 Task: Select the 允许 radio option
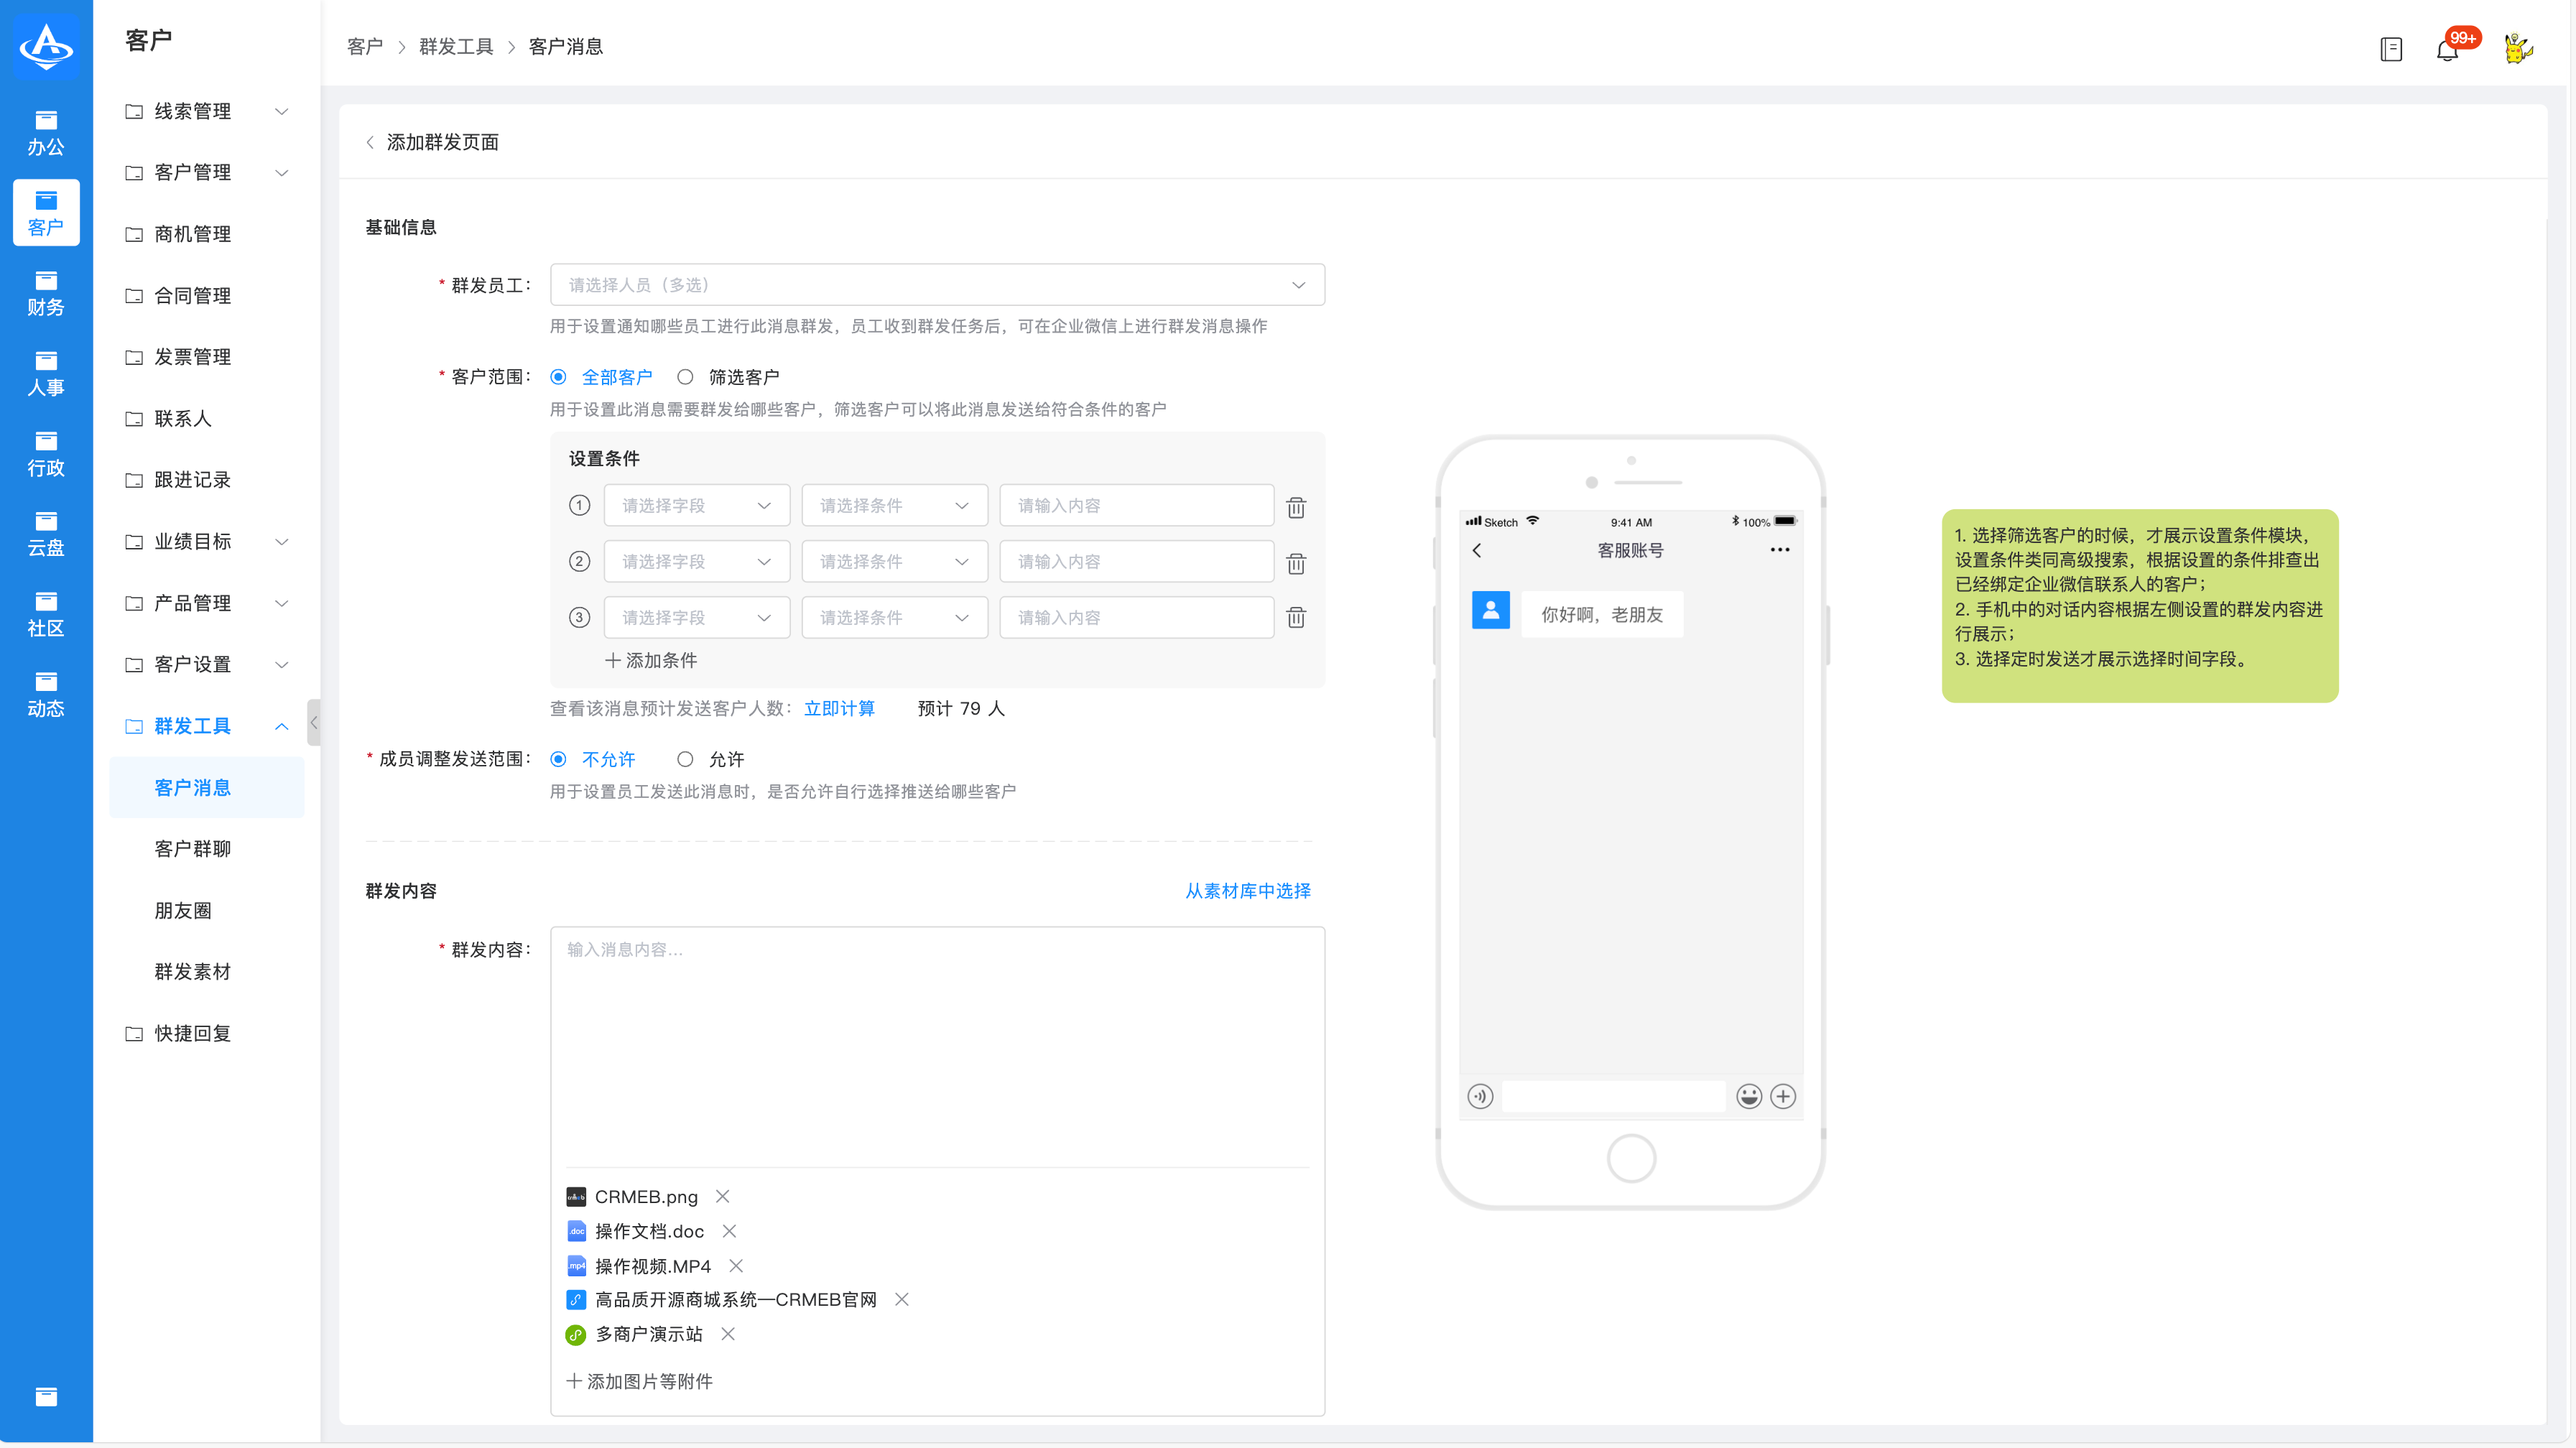pos(685,759)
